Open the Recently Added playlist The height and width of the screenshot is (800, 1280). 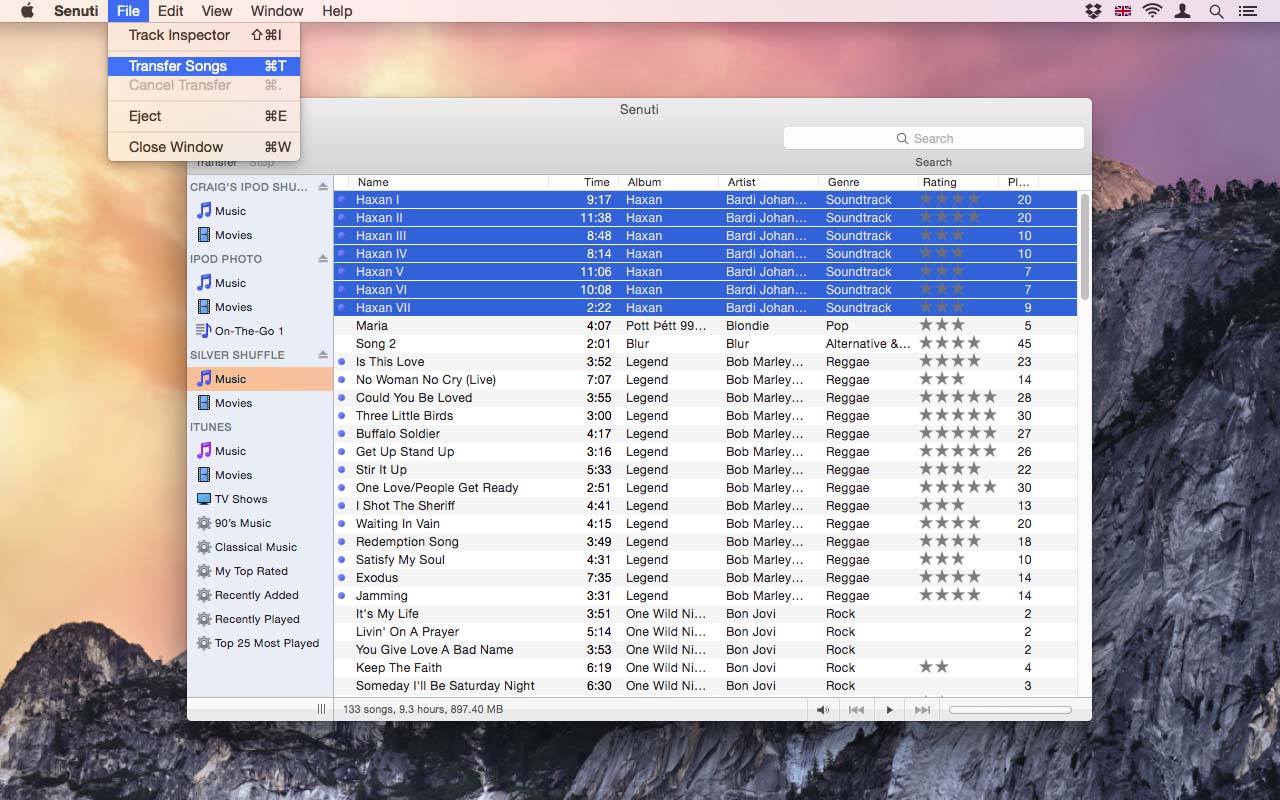[x=259, y=595]
